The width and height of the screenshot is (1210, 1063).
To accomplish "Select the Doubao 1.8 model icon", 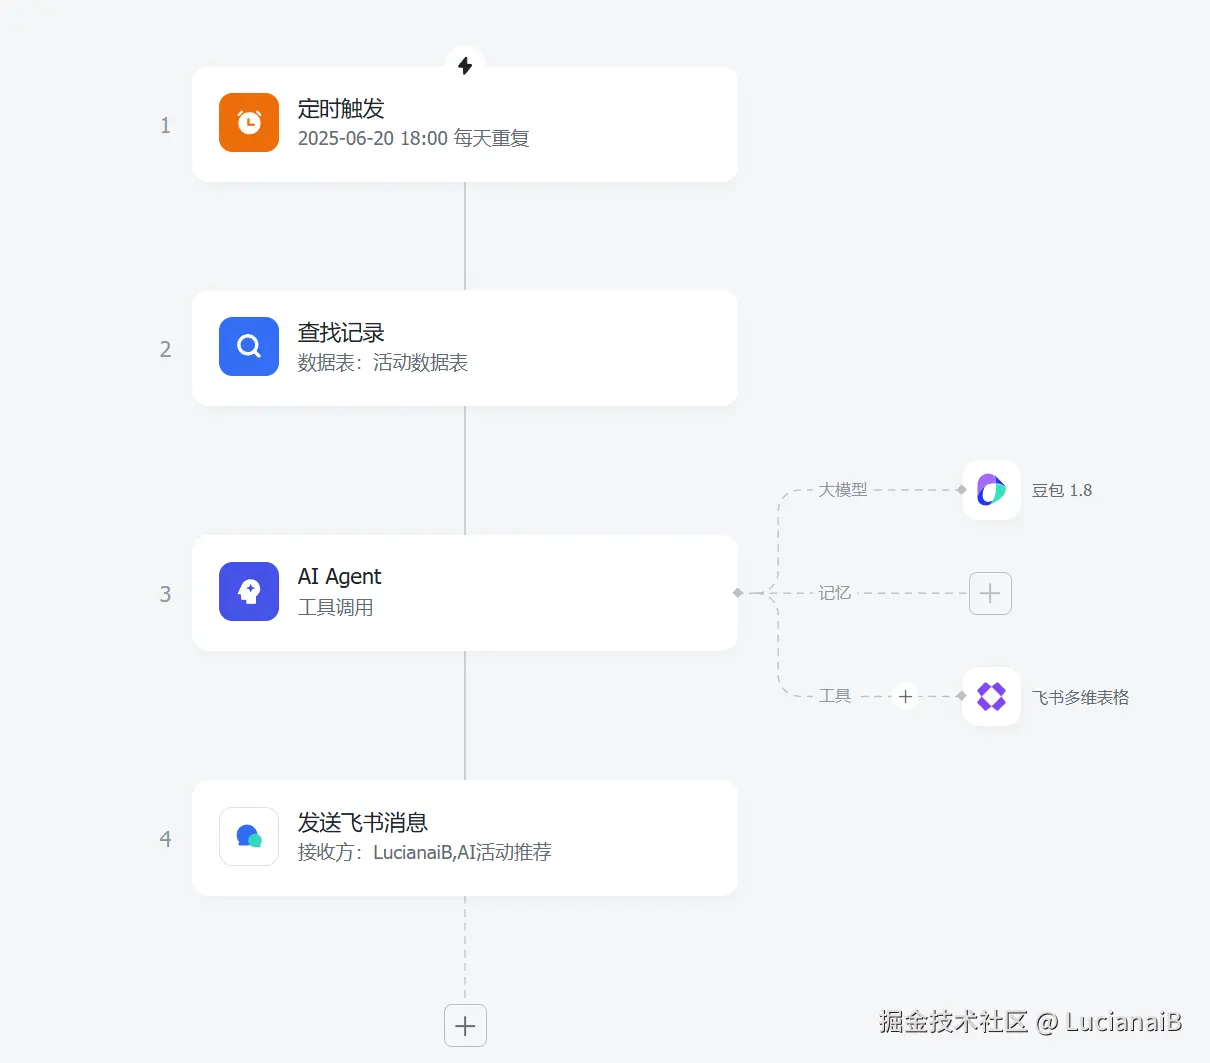I will pos(991,490).
